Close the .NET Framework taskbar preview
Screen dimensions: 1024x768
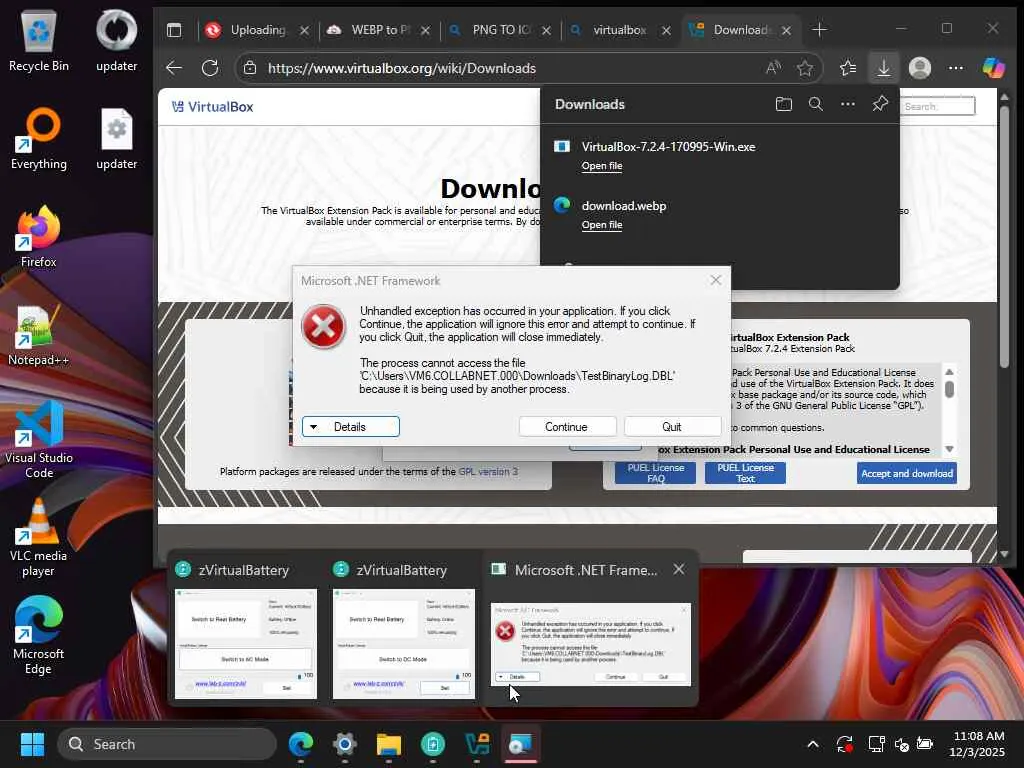click(679, 569)
